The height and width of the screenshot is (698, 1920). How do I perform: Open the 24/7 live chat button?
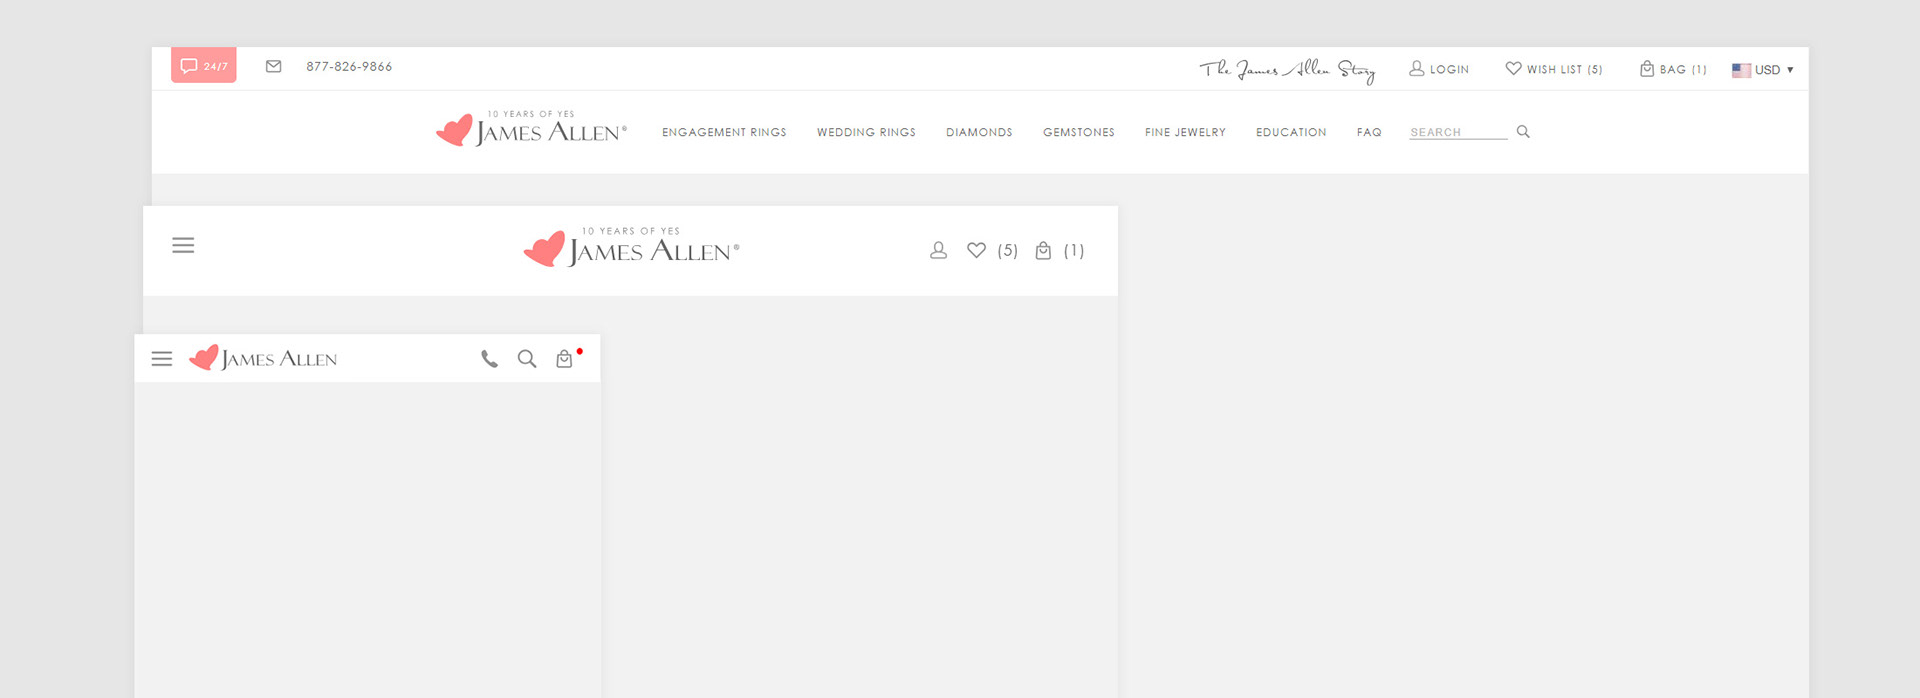203,65
